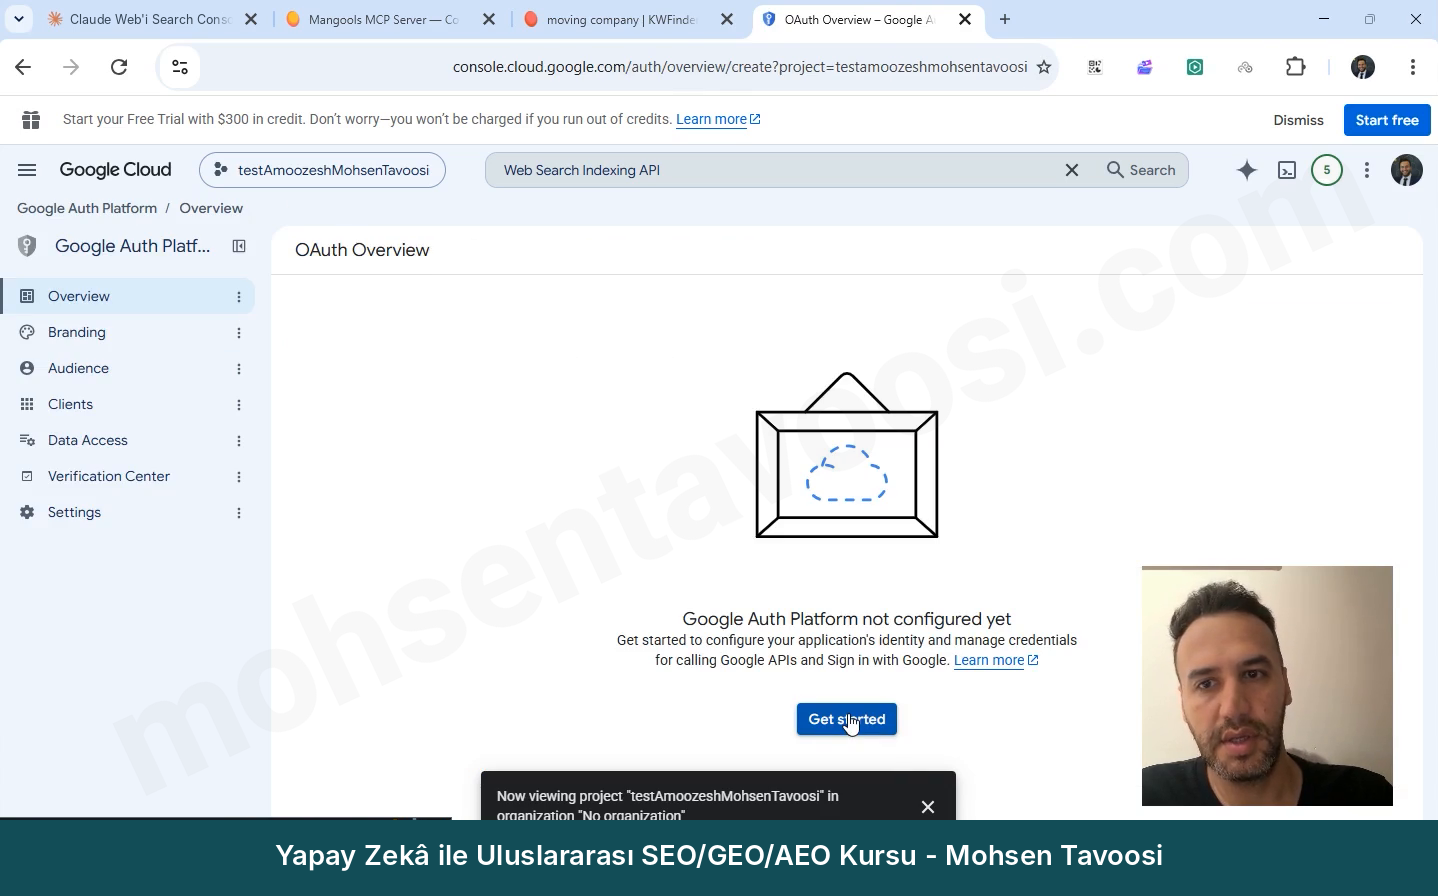Open the Audience row's three-dot menu

239,369
